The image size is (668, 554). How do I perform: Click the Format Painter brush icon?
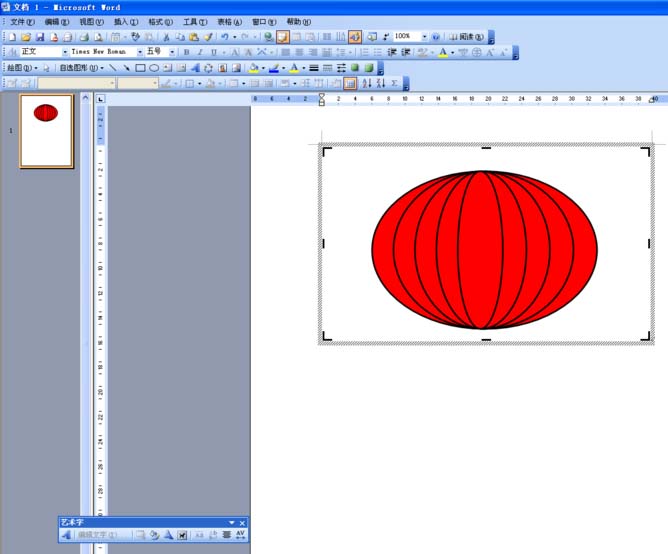209,36
